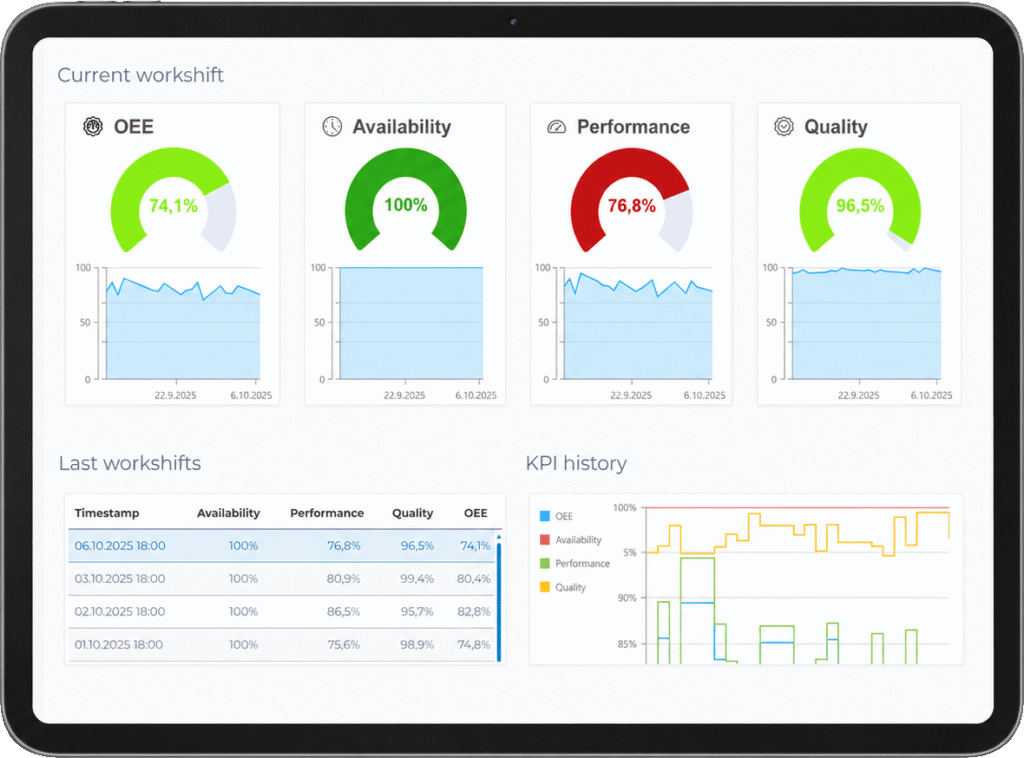The height and width of the screenshot is (758, 1024).
Task: Toggle the OEE legend blue swatch
Action: pyautogui.click(x=545, y=516)
